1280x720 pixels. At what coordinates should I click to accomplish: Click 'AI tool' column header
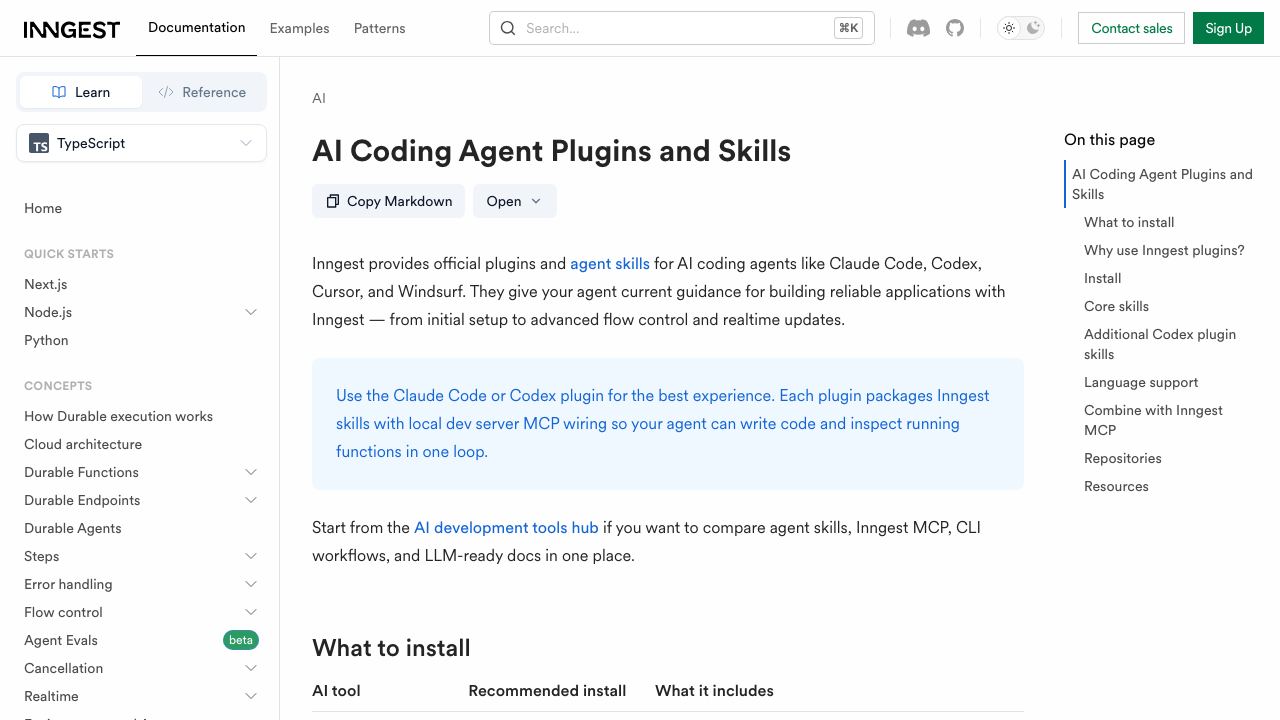point(336,691)
